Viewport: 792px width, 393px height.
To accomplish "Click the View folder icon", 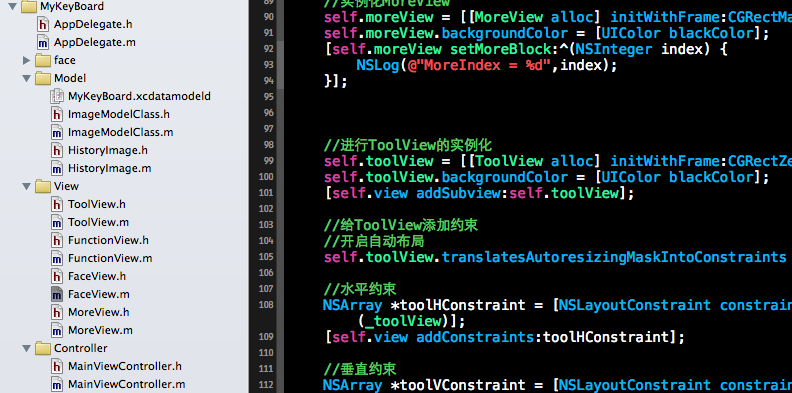I will [x=43, y=186].
